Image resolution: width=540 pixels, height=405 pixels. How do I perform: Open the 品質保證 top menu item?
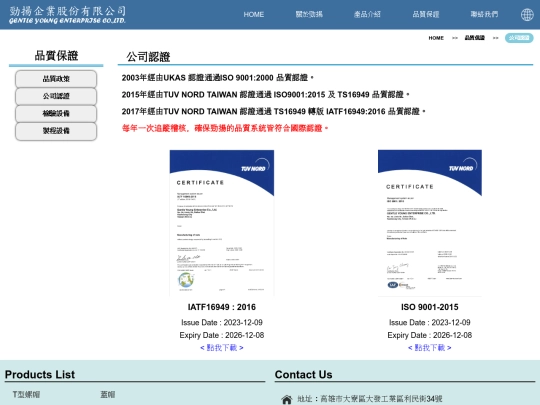tap(426, 14)
